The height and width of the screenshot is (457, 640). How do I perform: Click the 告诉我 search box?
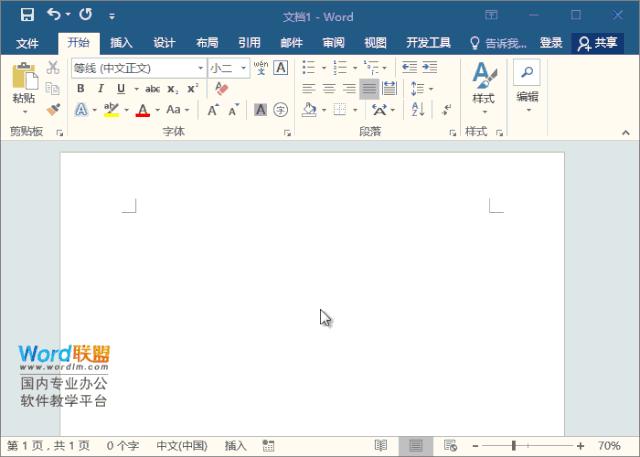click(x=498, y=43)
